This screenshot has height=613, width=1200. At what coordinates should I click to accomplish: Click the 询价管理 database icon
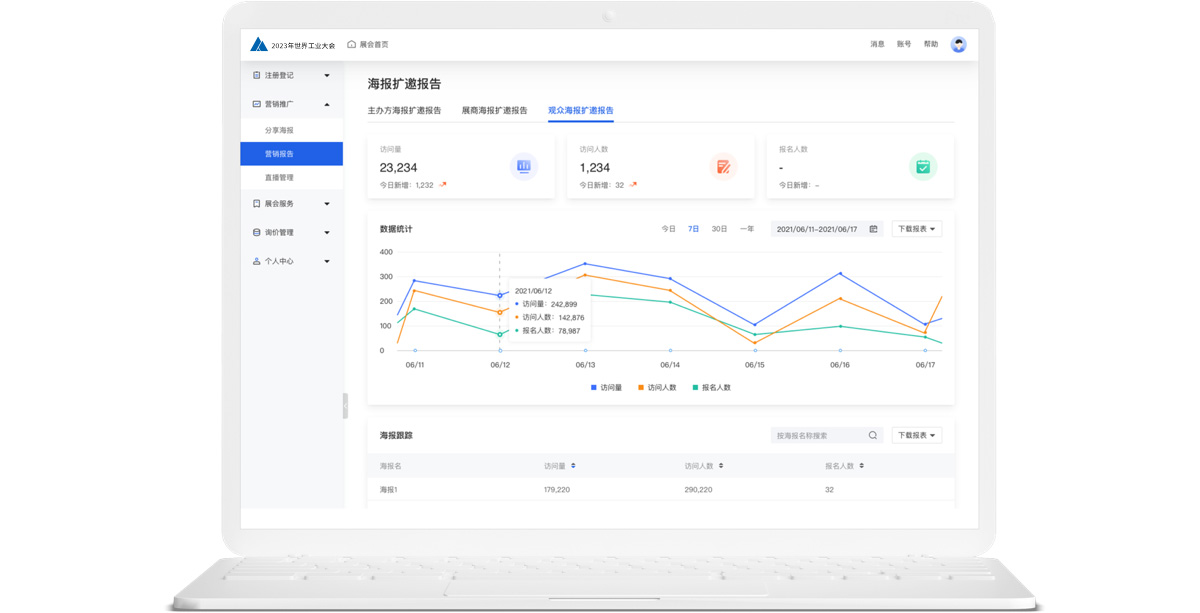257,232
